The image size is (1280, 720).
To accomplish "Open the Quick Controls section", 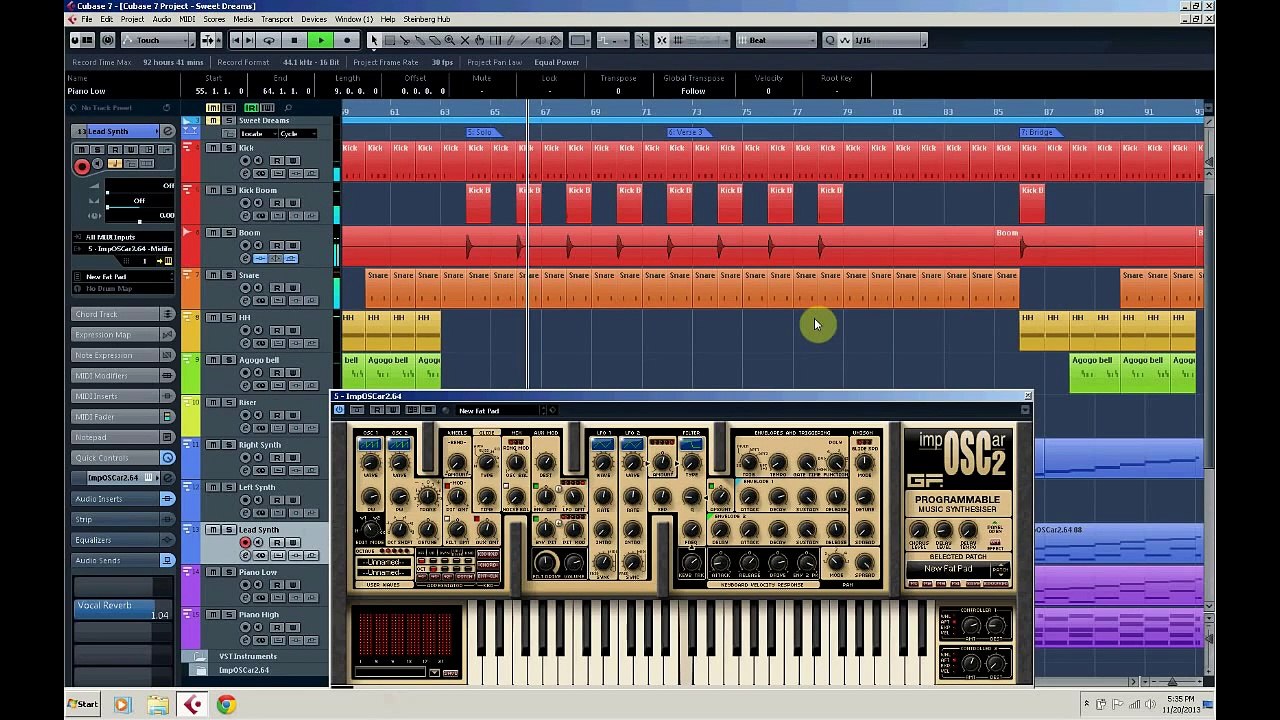I will [123, 458].
